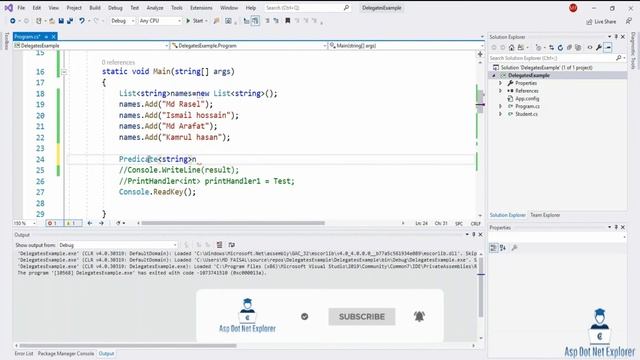Collapse the Main method outline region
This screenshot has height=360, width=640.
coord(64,72)
